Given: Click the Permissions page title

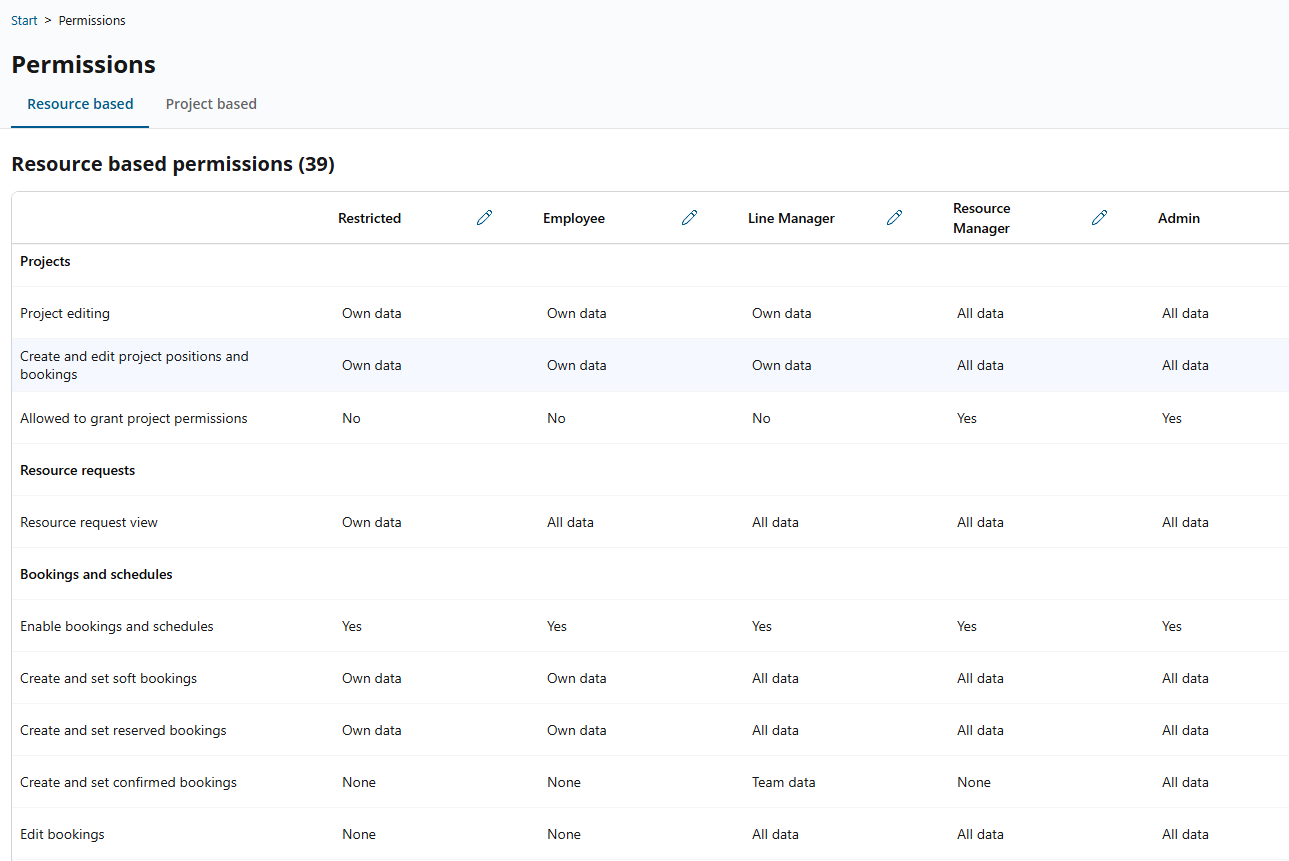Looking at the screenshot, I should 84,65.
